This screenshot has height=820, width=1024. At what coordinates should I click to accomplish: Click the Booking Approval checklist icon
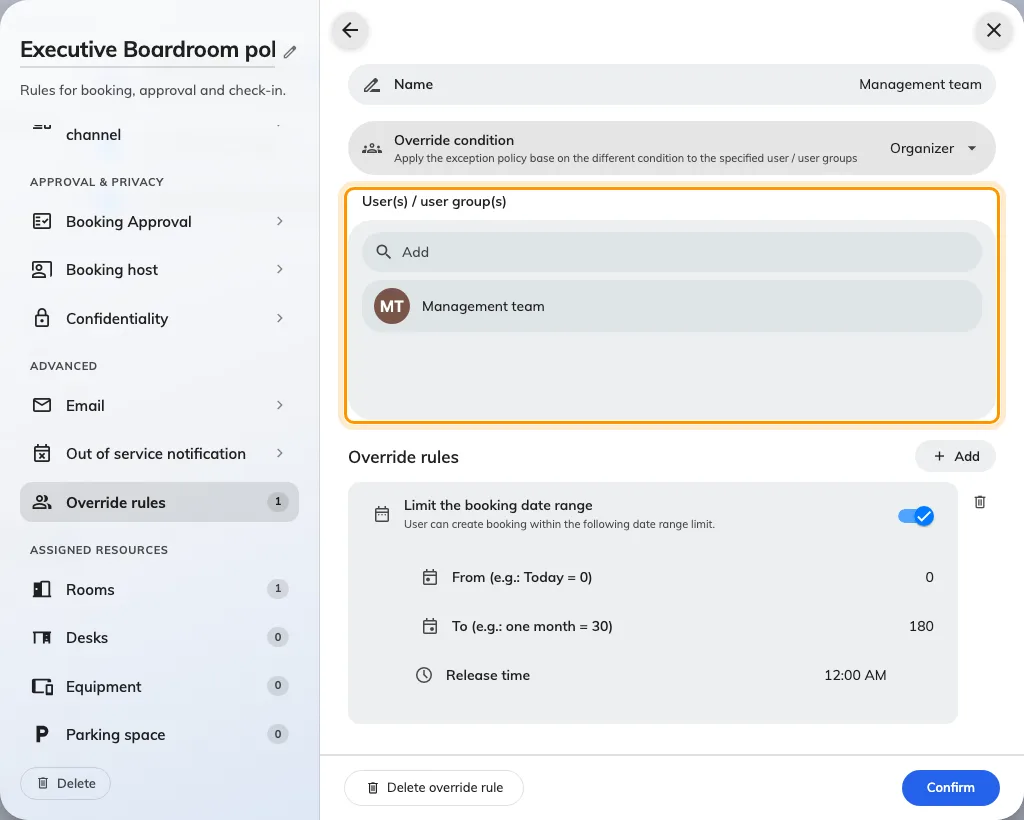point(42,221)
